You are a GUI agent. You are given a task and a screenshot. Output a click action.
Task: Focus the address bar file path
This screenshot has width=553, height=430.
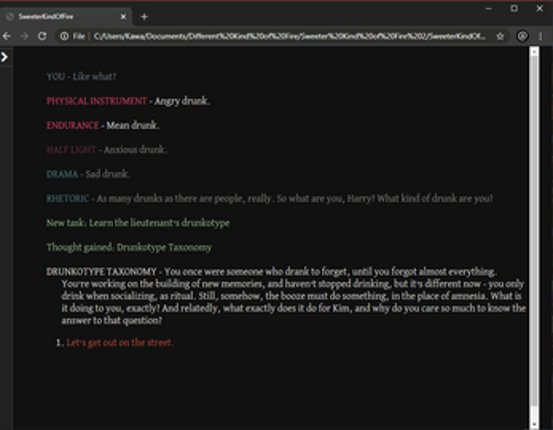289,36
